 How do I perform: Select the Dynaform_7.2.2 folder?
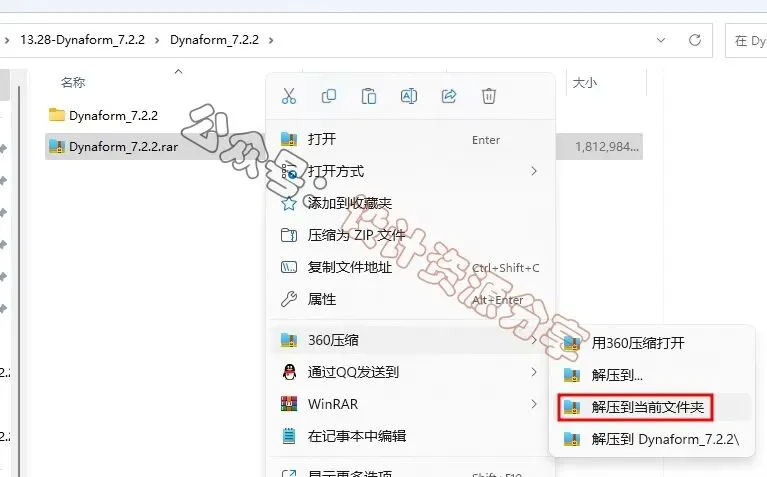click(x=113, y=115)
